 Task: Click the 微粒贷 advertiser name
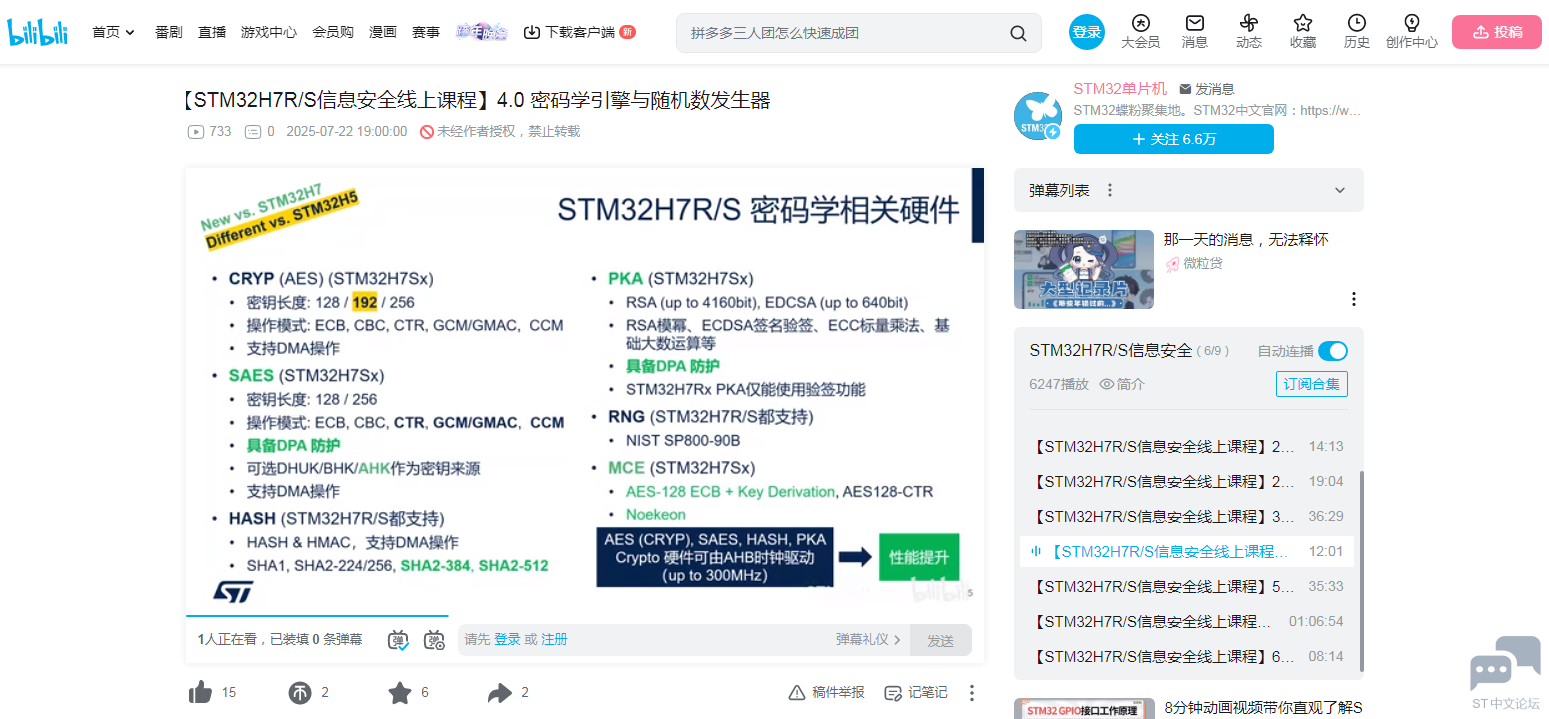coord(1203,263)
